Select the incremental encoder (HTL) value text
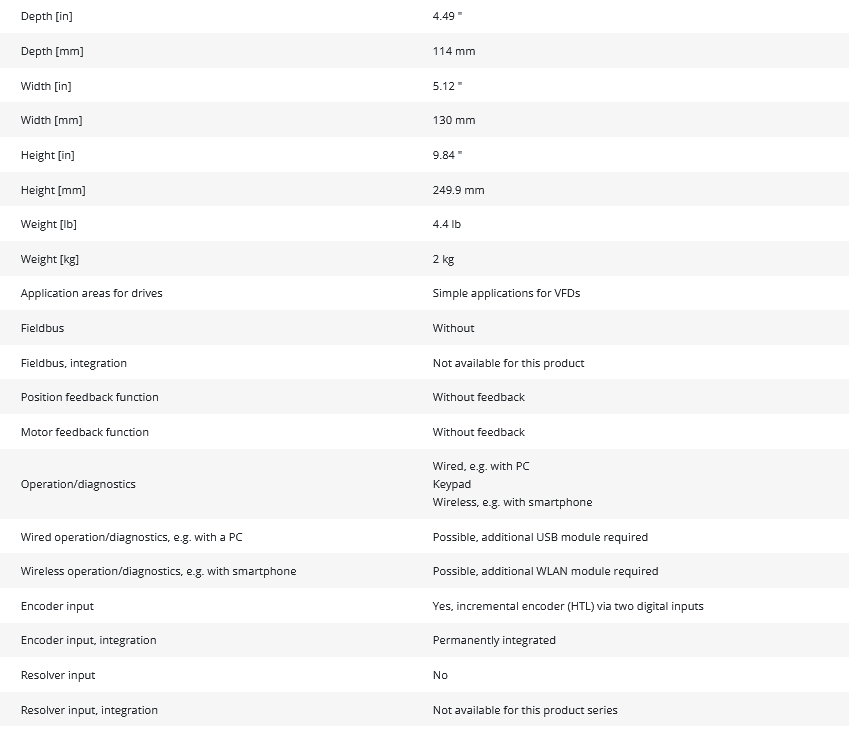This screenshot has height=732, width=852. point(568,606)
